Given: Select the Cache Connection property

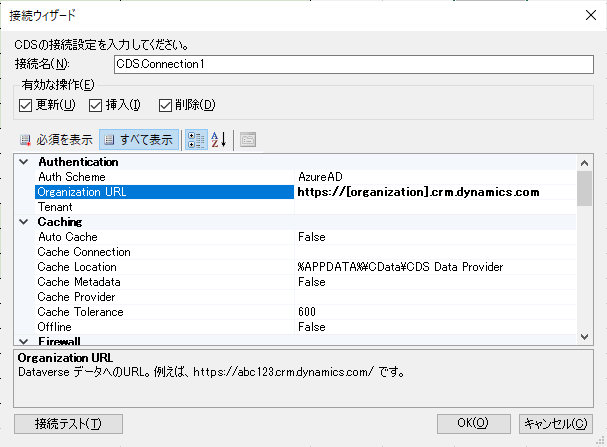Looking at the screenshot, I should coord(165,252).
